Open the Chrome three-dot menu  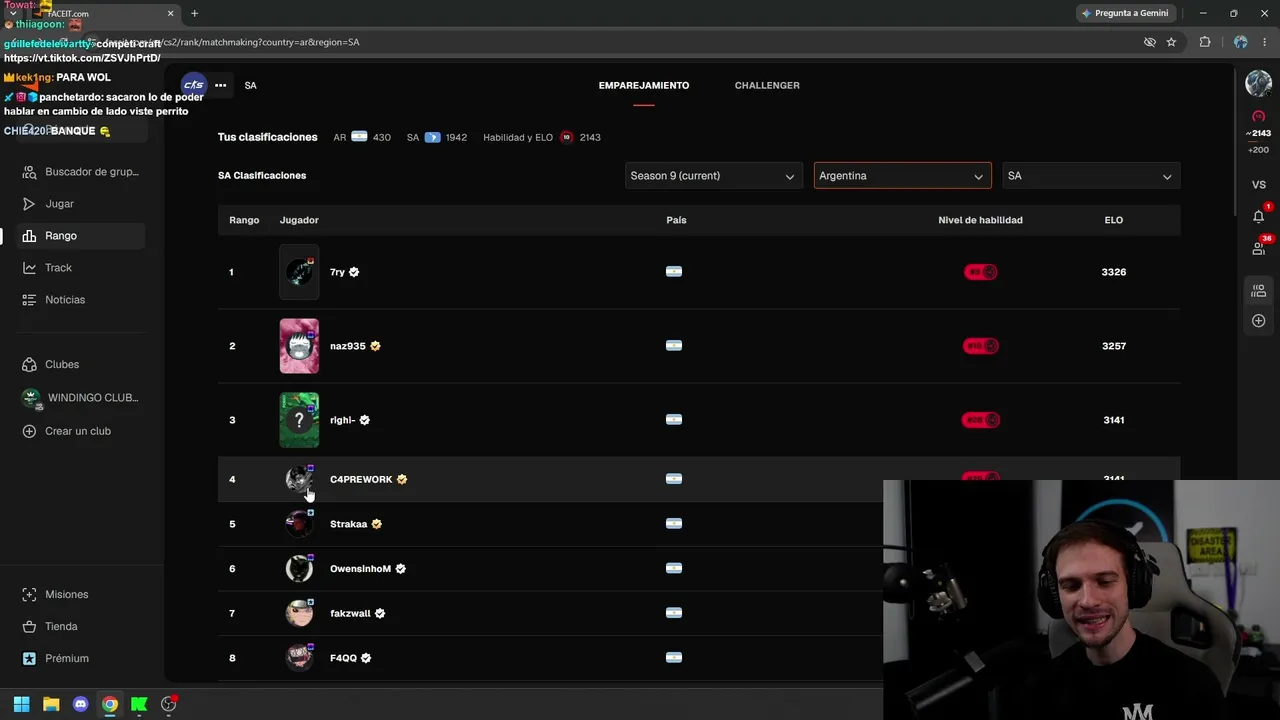[x=1264, y=42]
